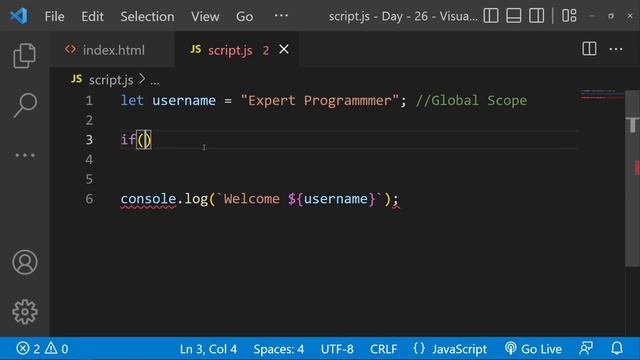Open editor More Actions ellipsis

click(616, 49)
